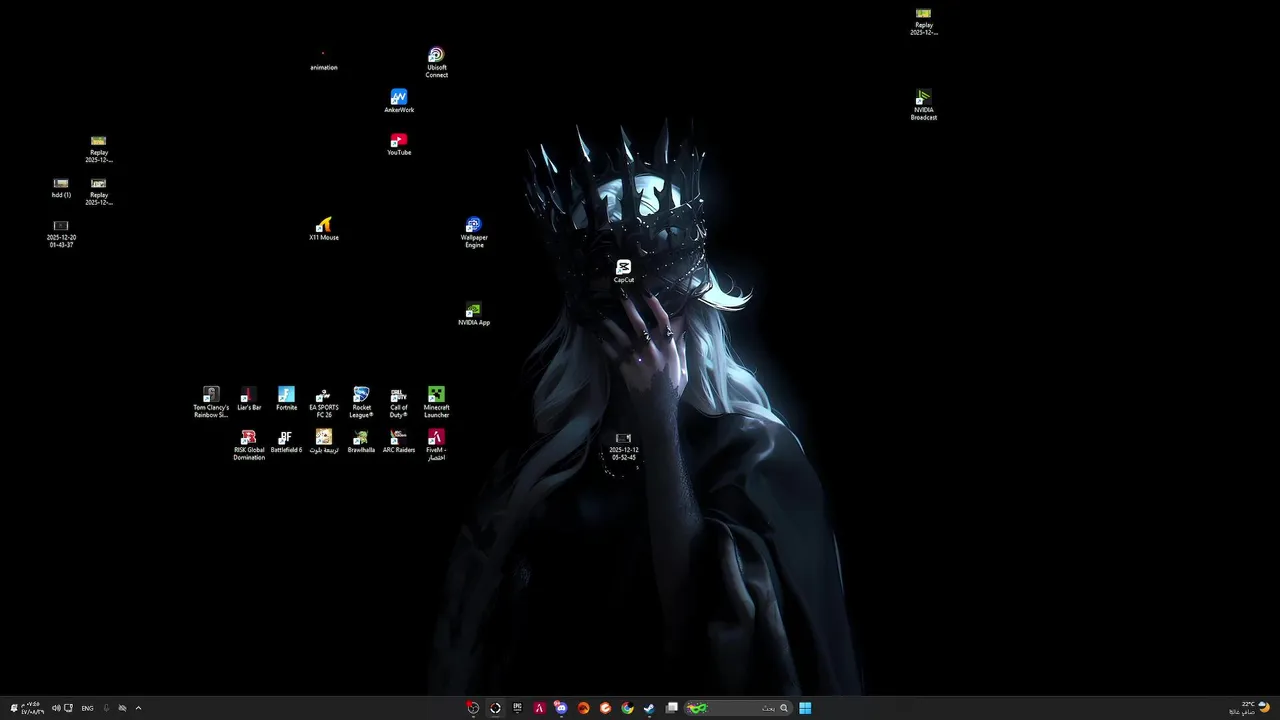Launch RISK Global Domination shortcut

point(249,445)
